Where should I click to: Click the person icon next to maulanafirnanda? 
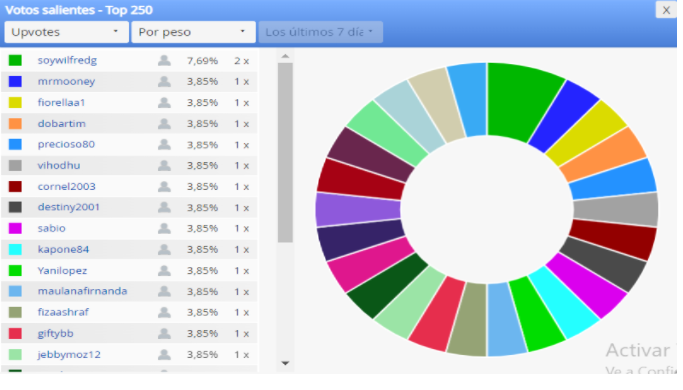pyautogui.click(x=164, y=291)
